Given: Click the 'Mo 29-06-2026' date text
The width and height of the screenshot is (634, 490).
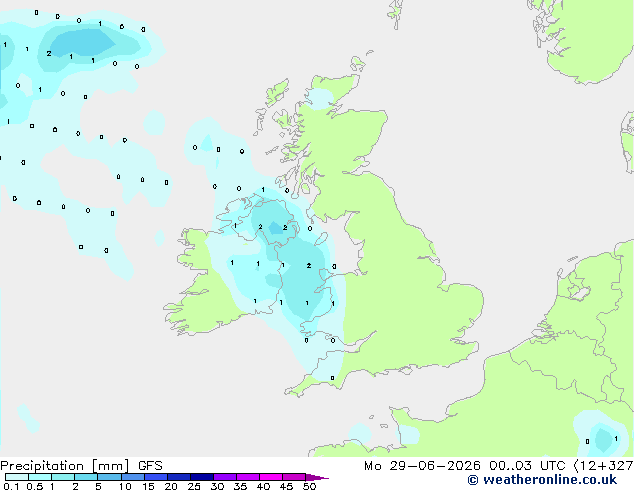Looking at the screenshot, I should tap(422, 466).
